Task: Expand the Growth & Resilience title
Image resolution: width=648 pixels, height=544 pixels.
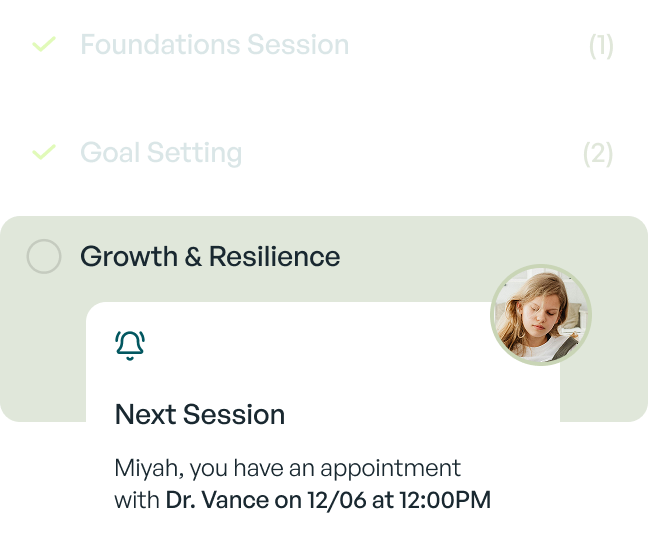Action: [x=210, y=256]
